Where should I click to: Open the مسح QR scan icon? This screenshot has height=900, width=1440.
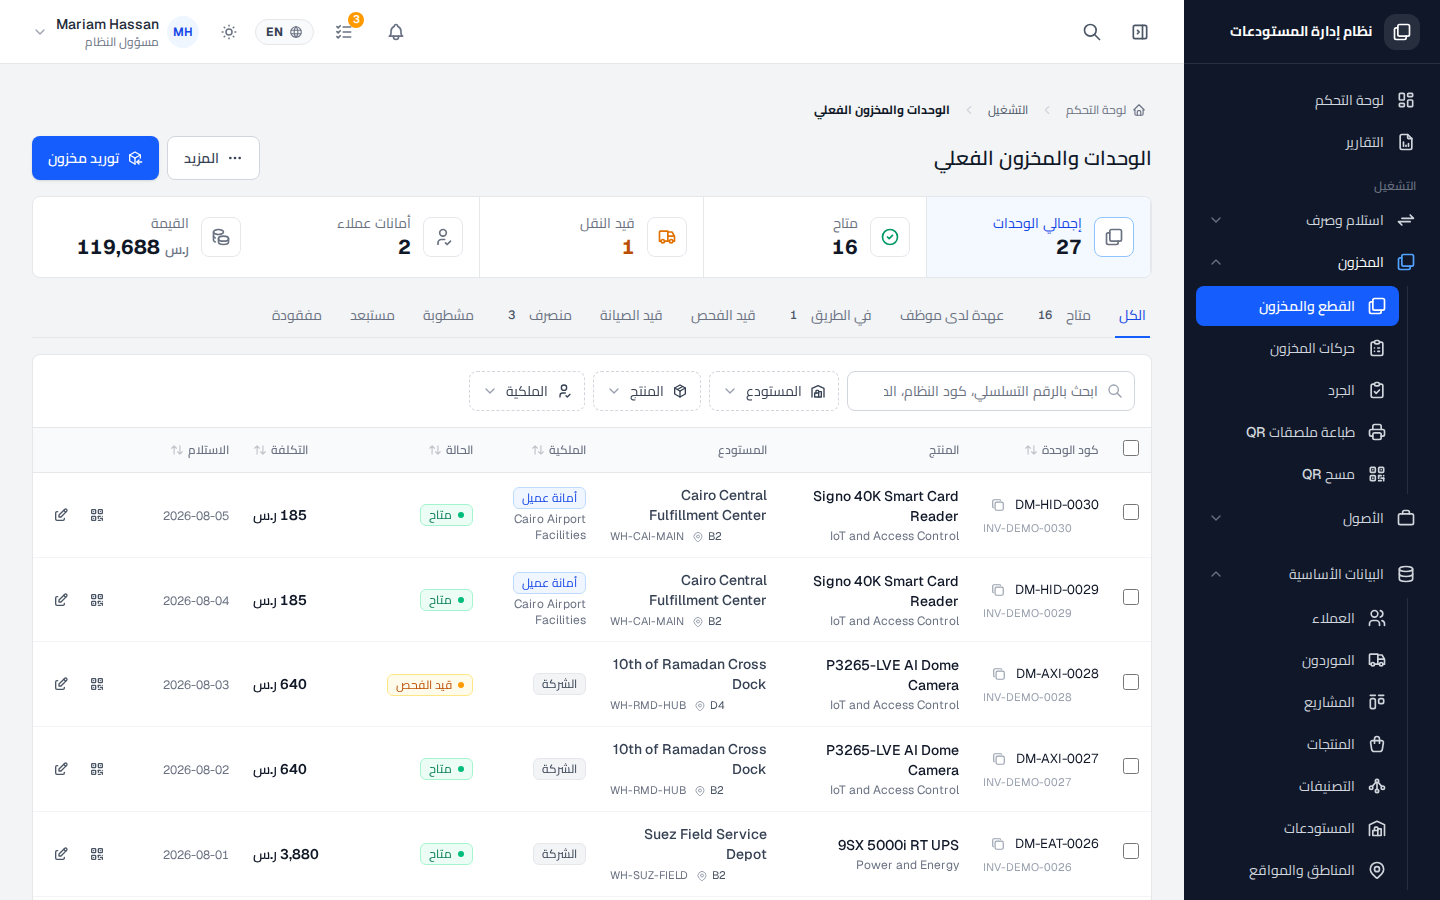1377,474
